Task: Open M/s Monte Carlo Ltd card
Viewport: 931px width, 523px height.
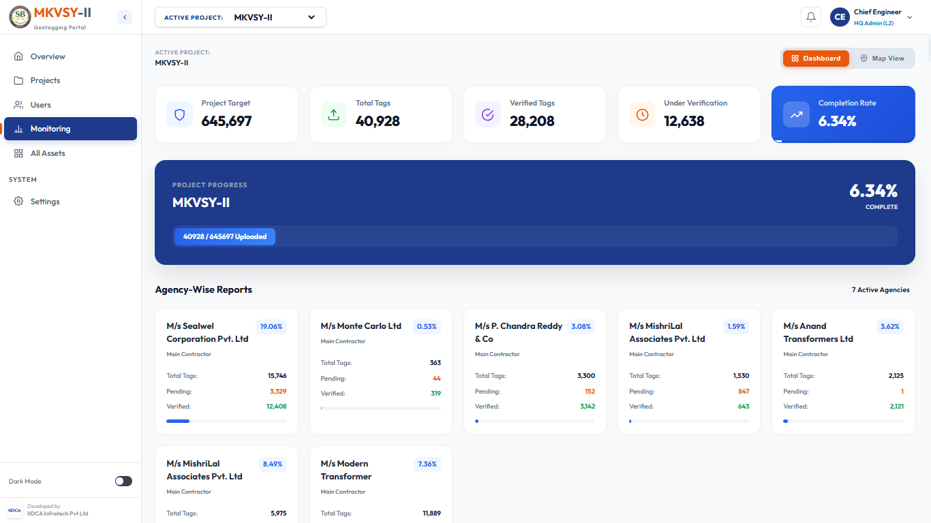Action: point(381,371)
